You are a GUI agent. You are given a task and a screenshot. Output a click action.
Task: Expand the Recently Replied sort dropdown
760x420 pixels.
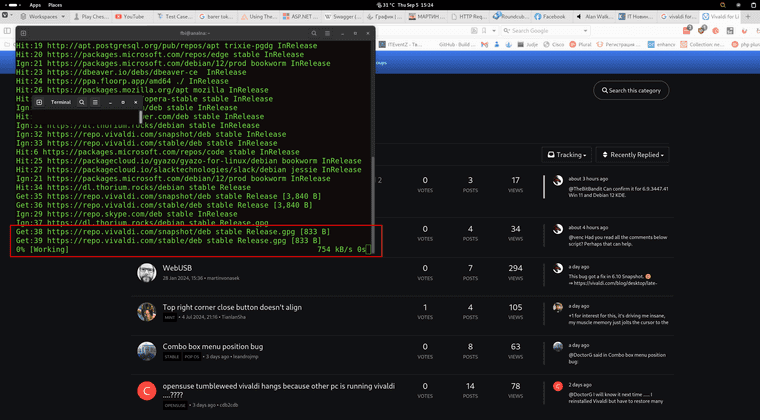click(x=633, y=155)
